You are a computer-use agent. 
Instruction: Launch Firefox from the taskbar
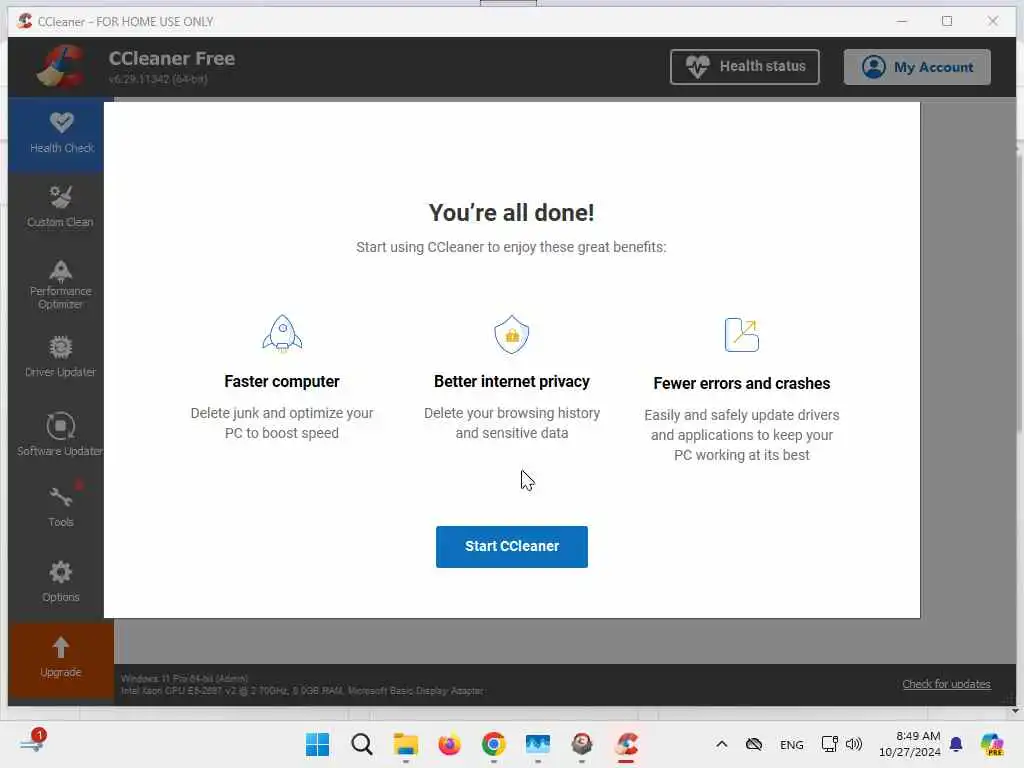coord(449,744)
